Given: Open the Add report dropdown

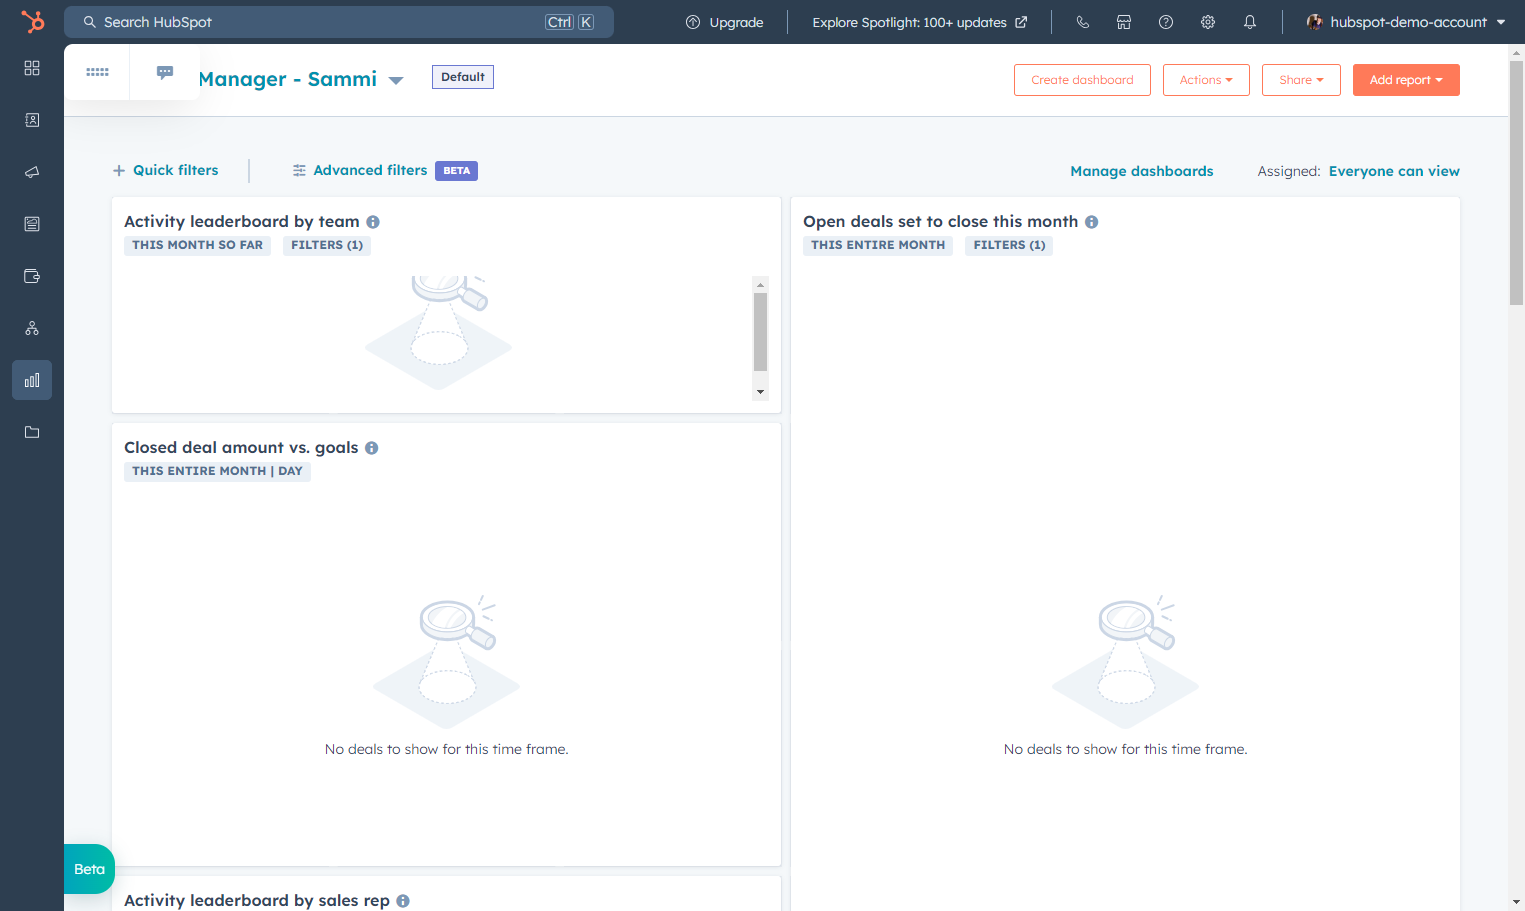Looking at the screenshot, I should point(1406,80).
